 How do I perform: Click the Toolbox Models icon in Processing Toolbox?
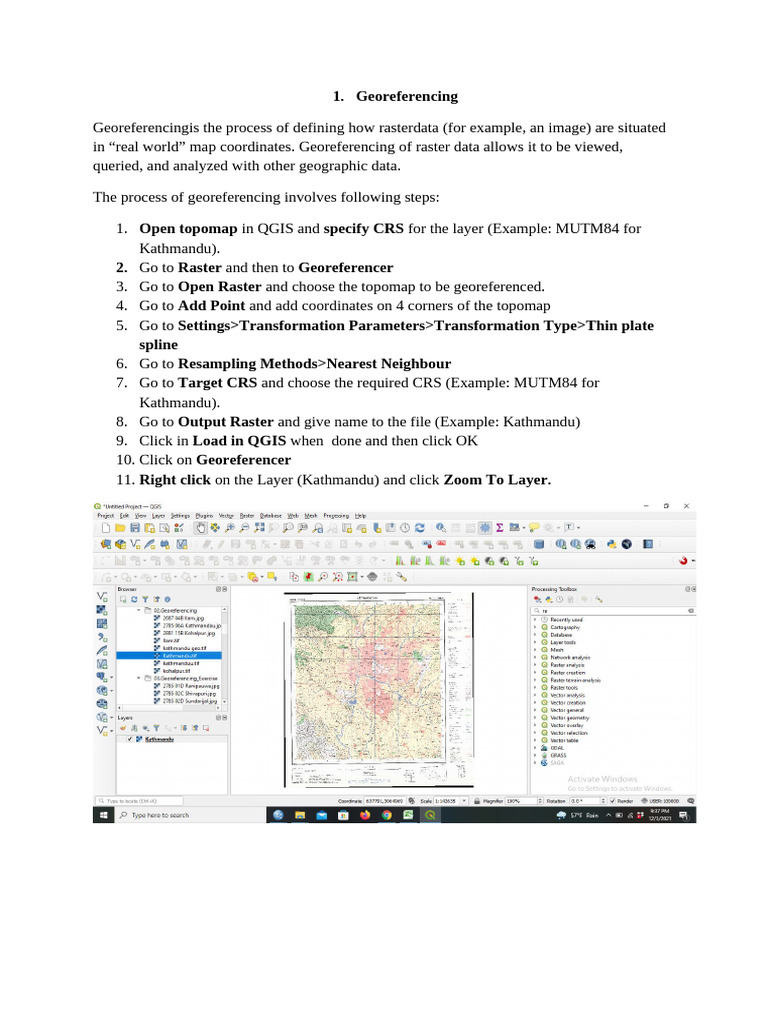point(537,600)
